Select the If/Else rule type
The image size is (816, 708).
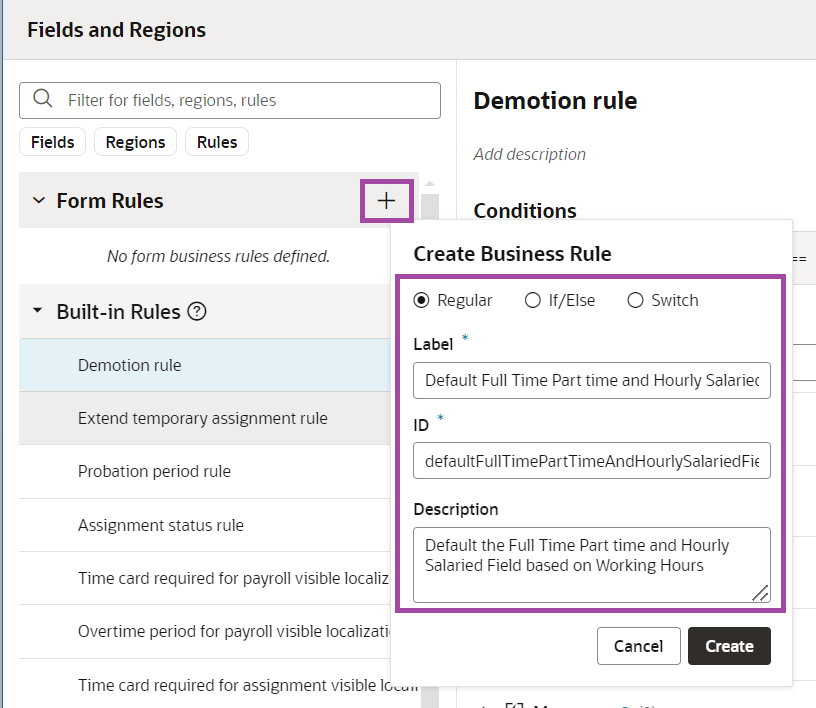[533, 300]
